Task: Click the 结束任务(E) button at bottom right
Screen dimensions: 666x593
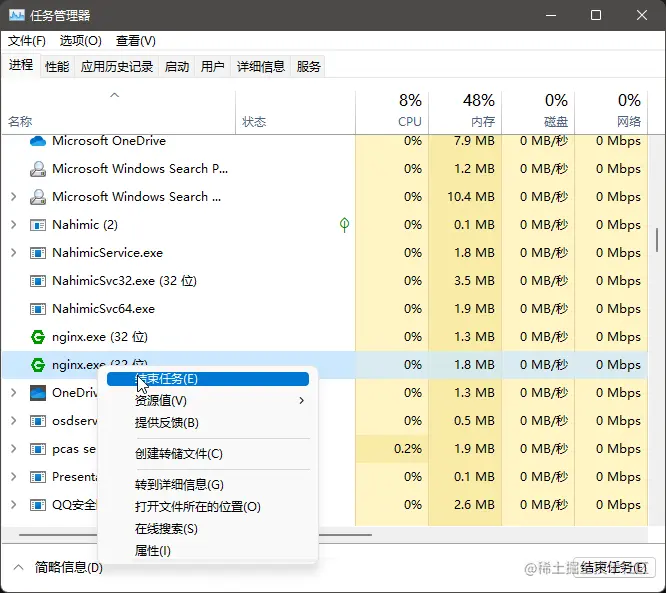Action: tap(614, 568)
